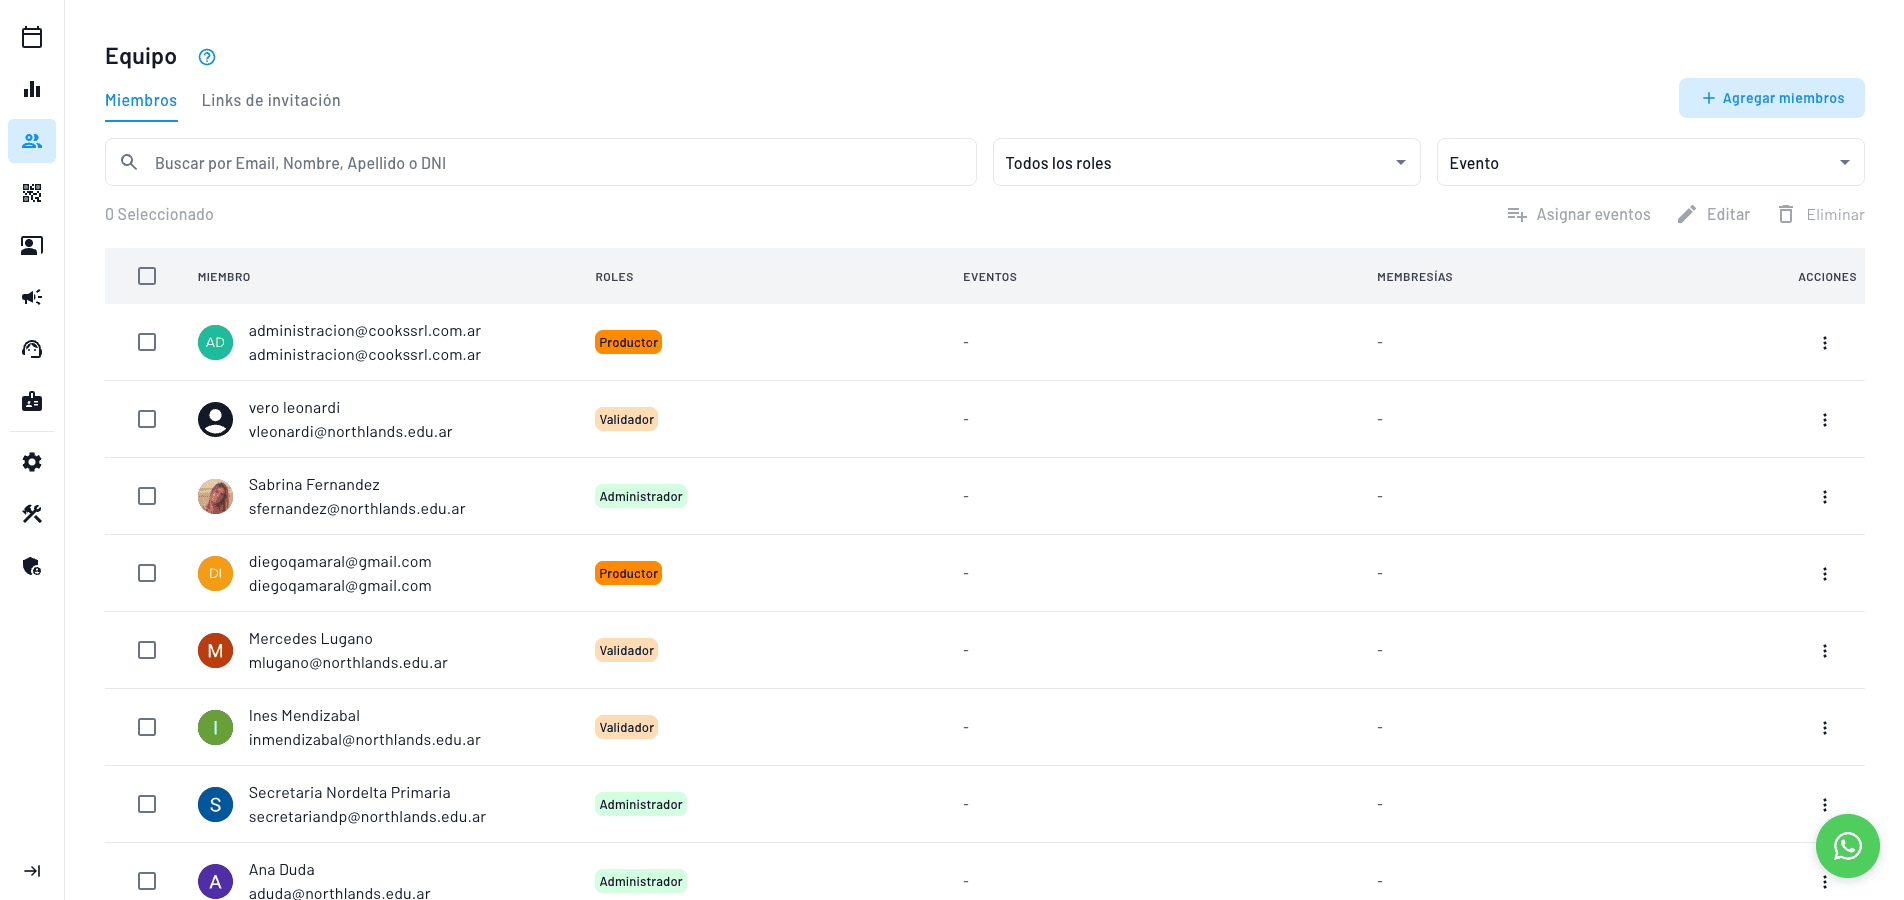
Task: Click Sabrina Fernandez's profile photo
Action: (215, 496)
